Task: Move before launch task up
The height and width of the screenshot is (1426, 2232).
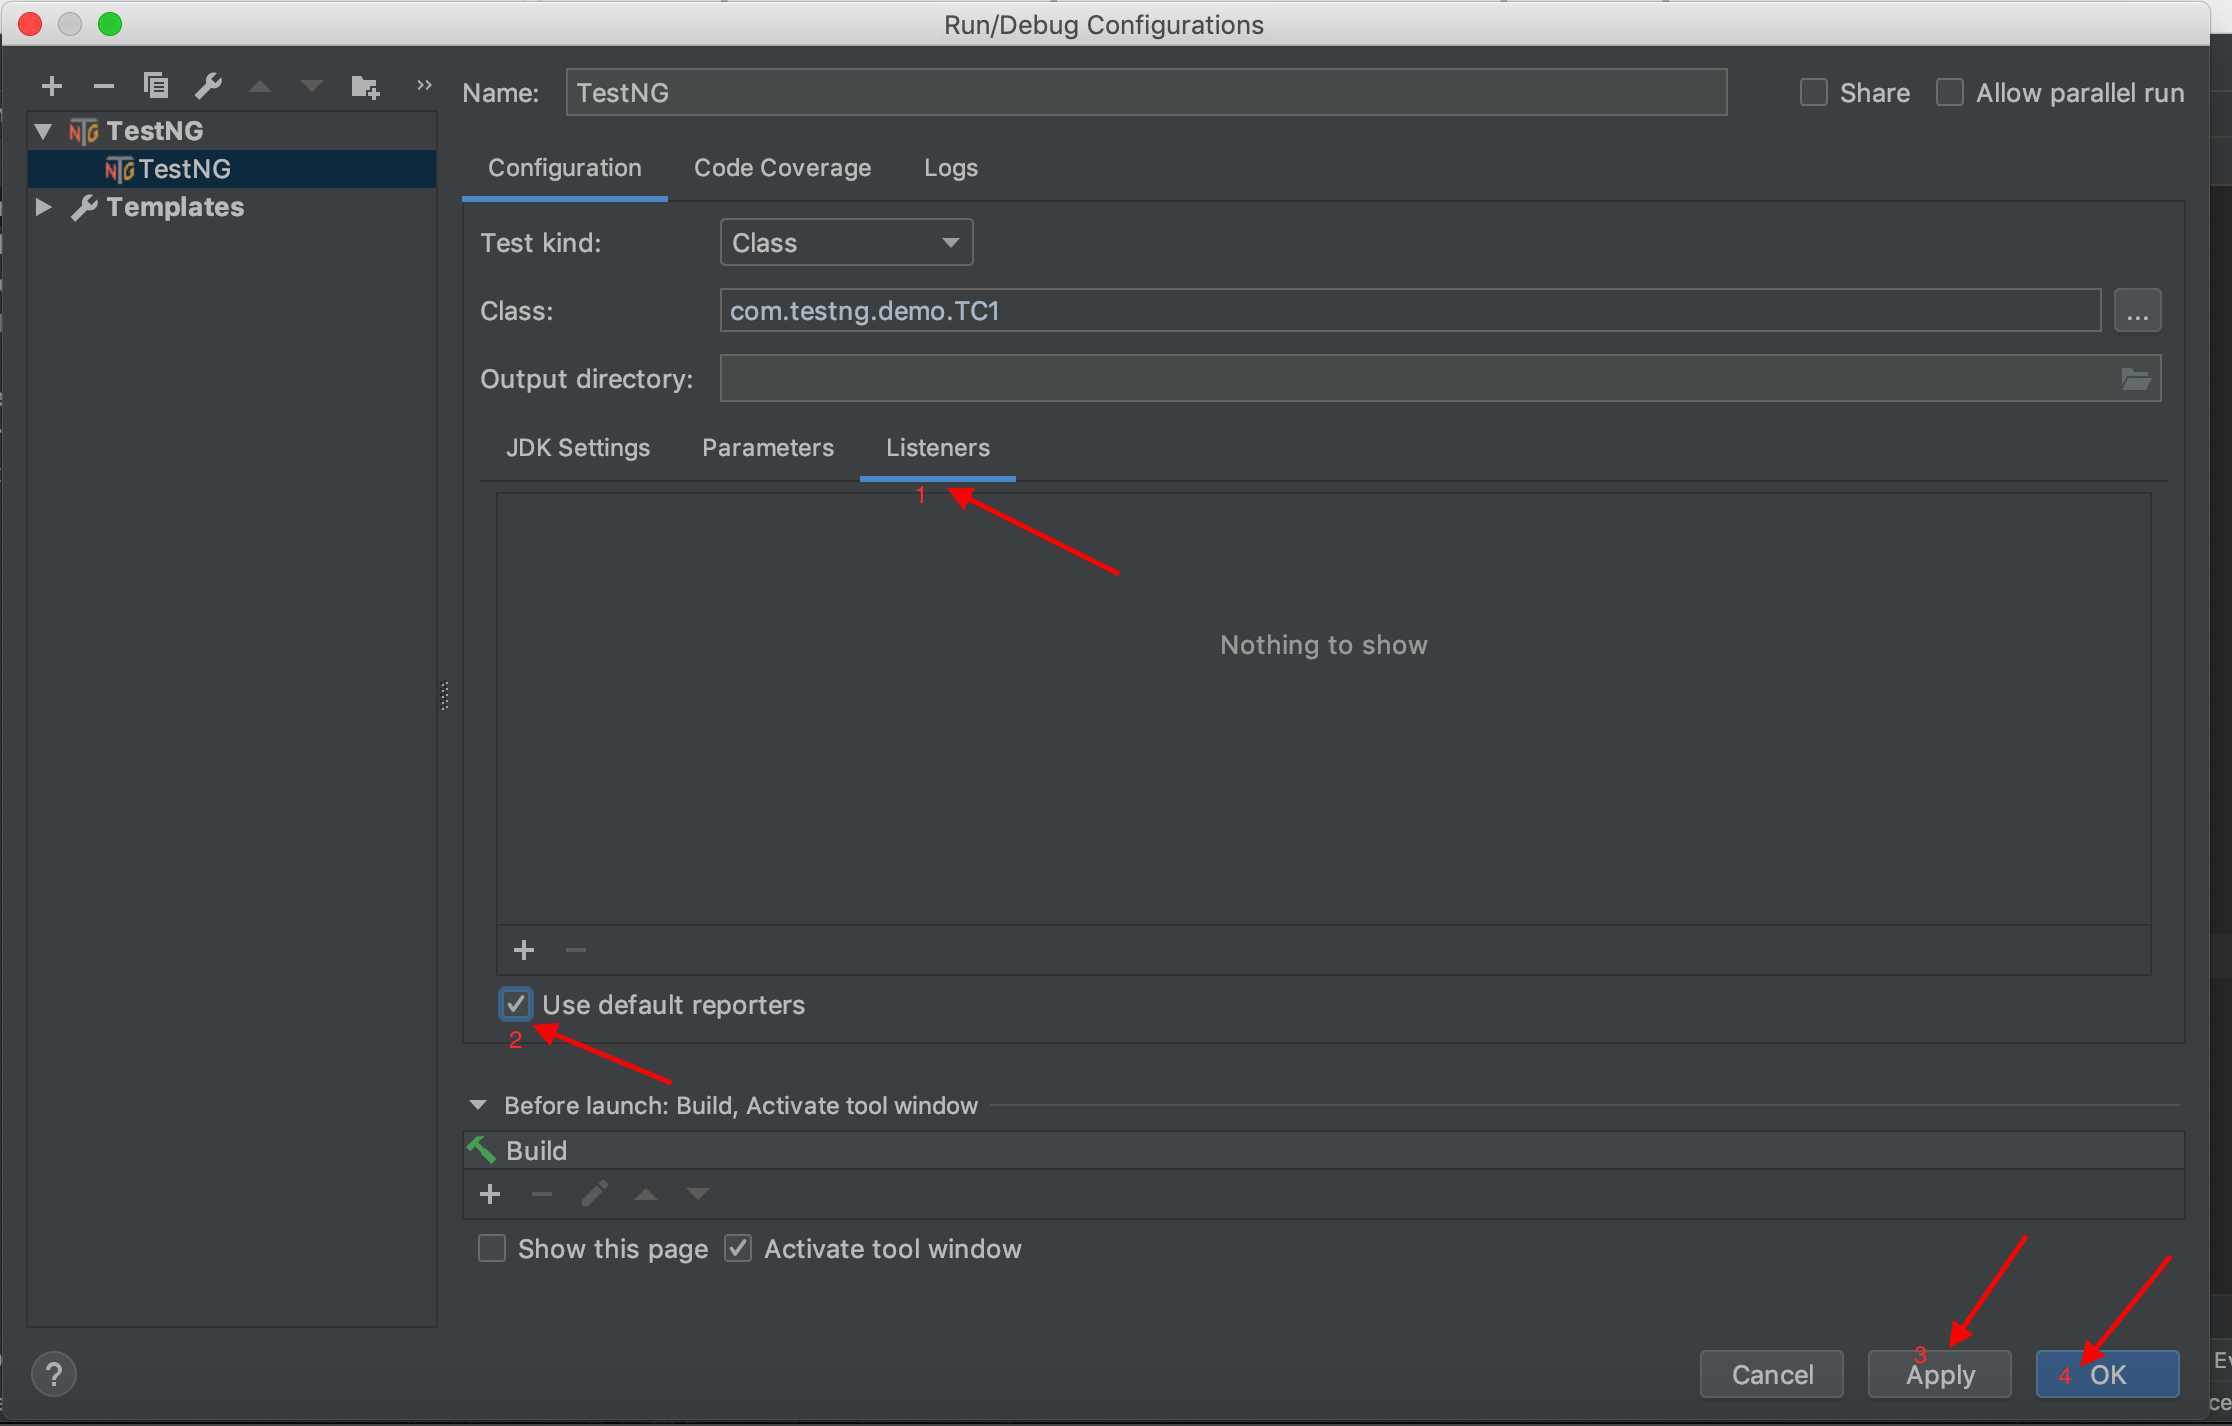Action: click(x=646, y=1194)
